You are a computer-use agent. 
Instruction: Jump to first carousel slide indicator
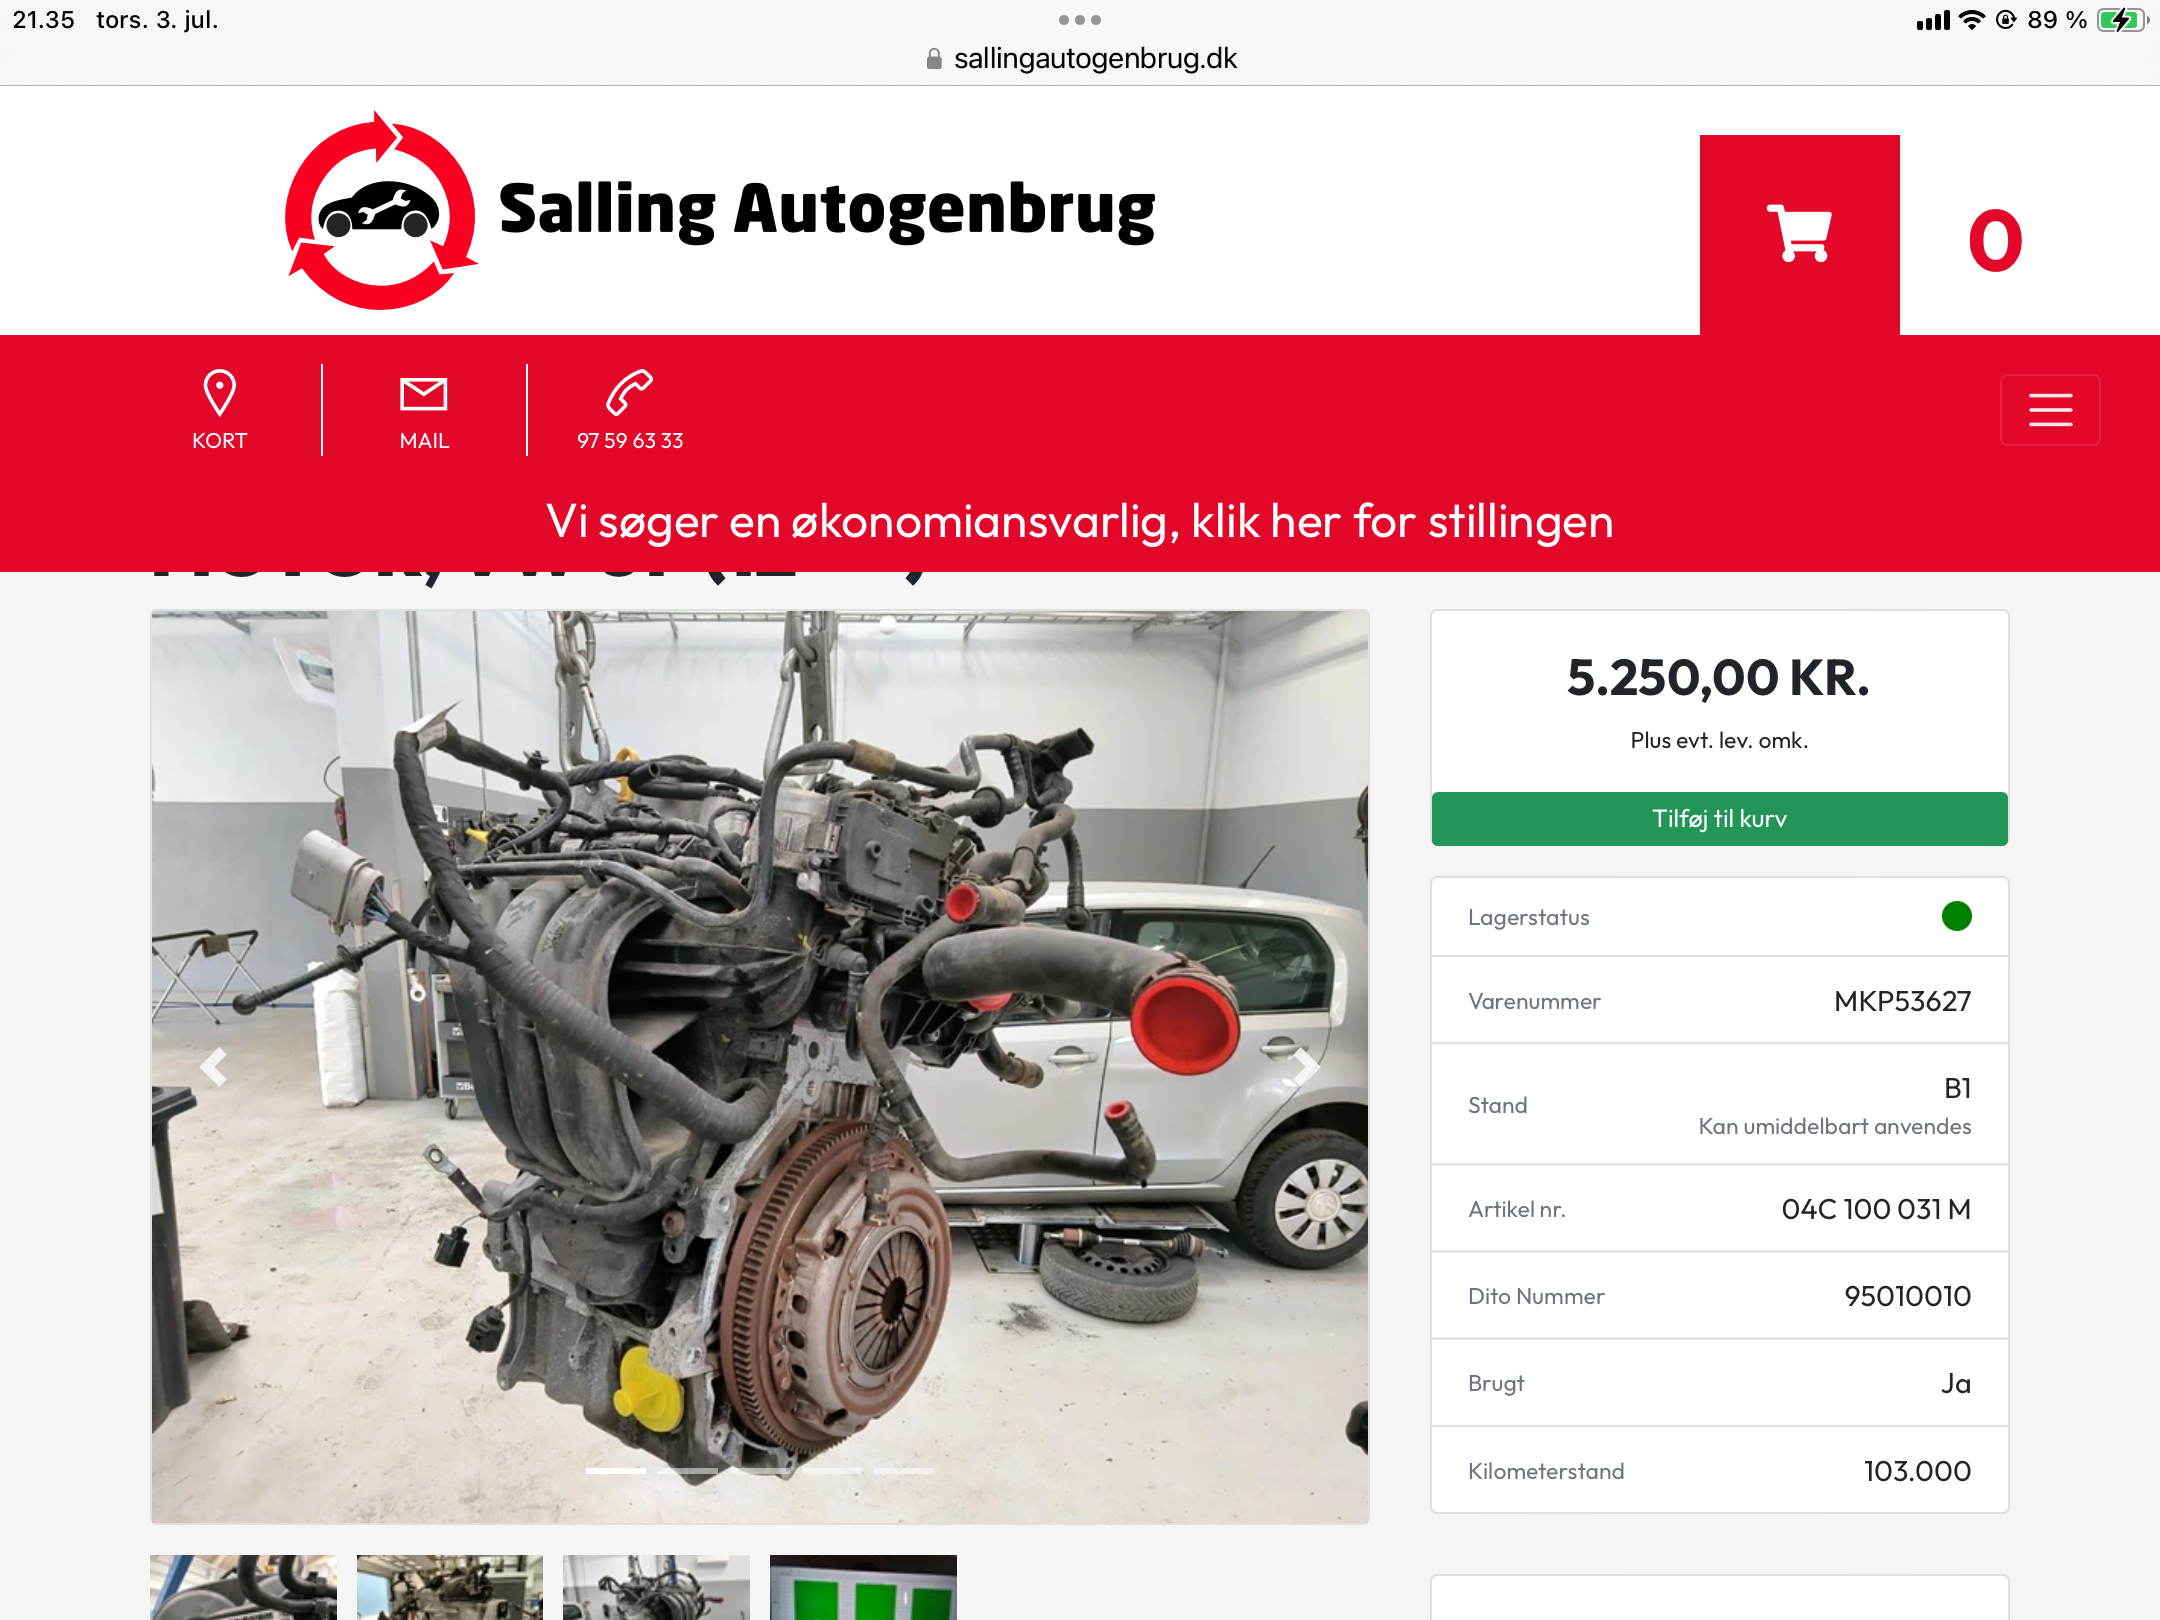[616, 1471]
